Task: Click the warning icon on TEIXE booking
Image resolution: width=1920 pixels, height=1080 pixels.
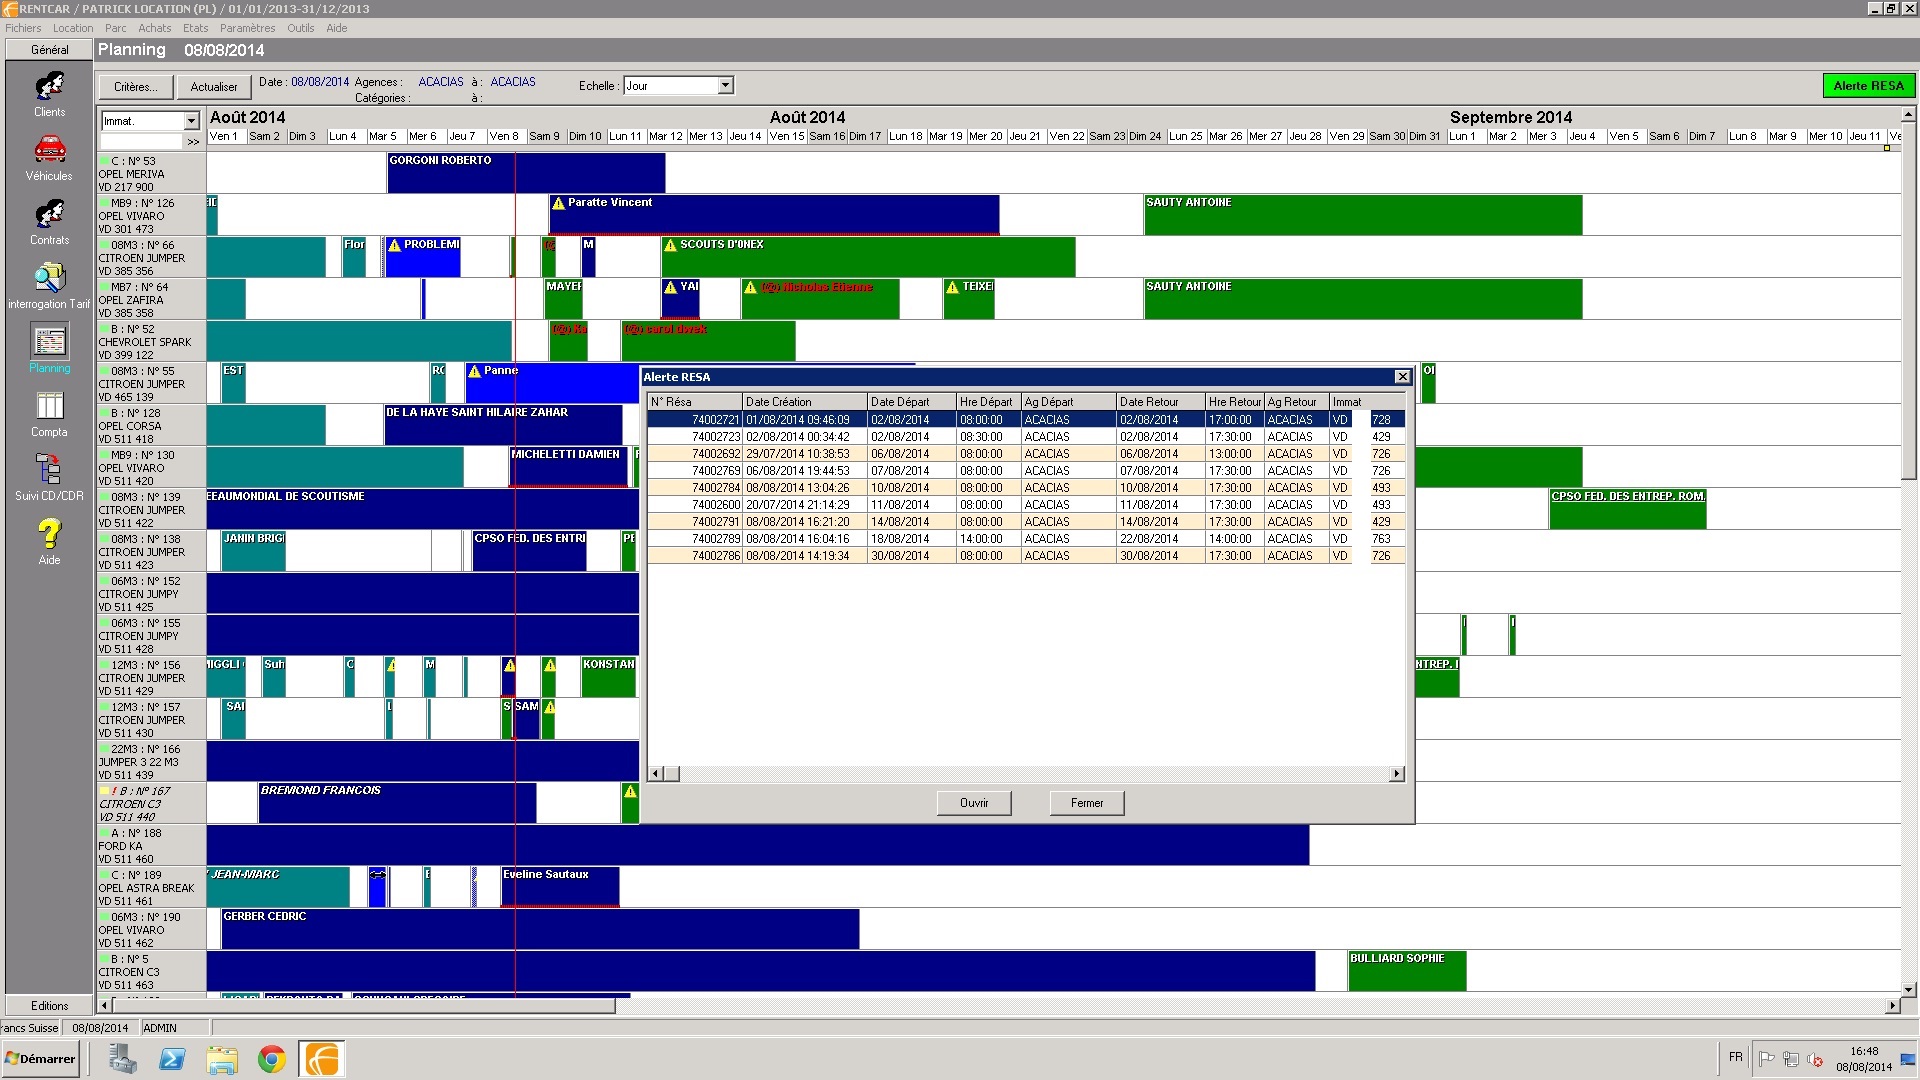Action: coord(952,287)
